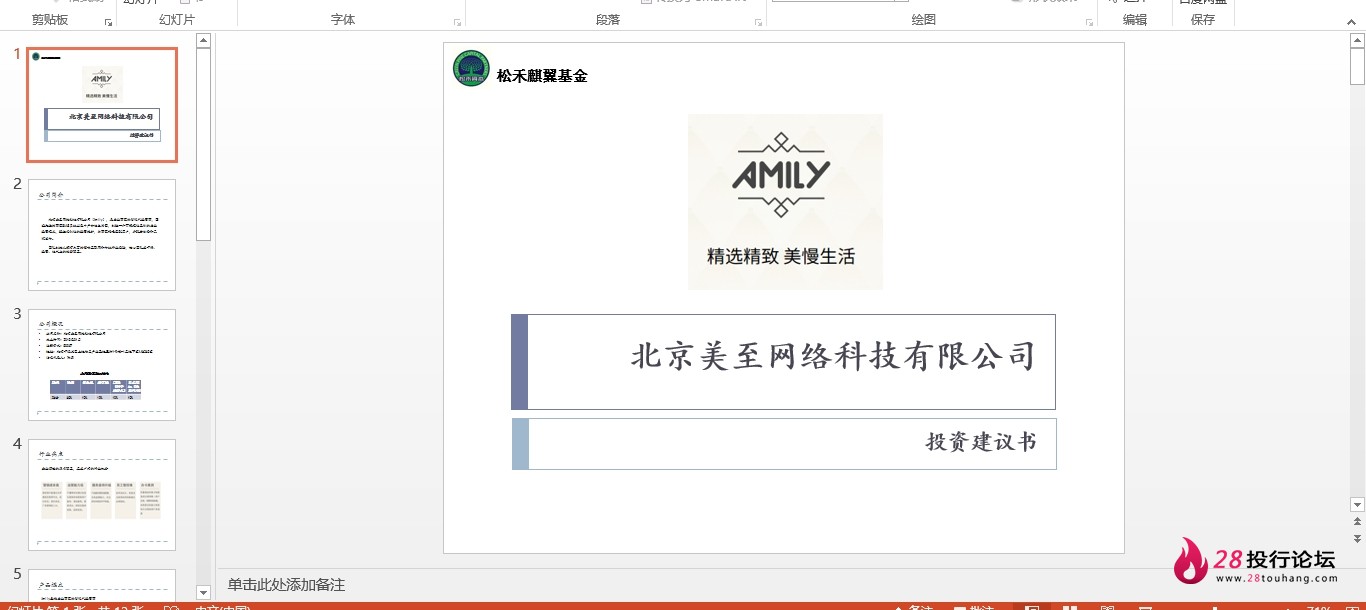Click the main slide area scroll-down arrow
This screenshot has height=610, width=1366.
(1357, 505)
